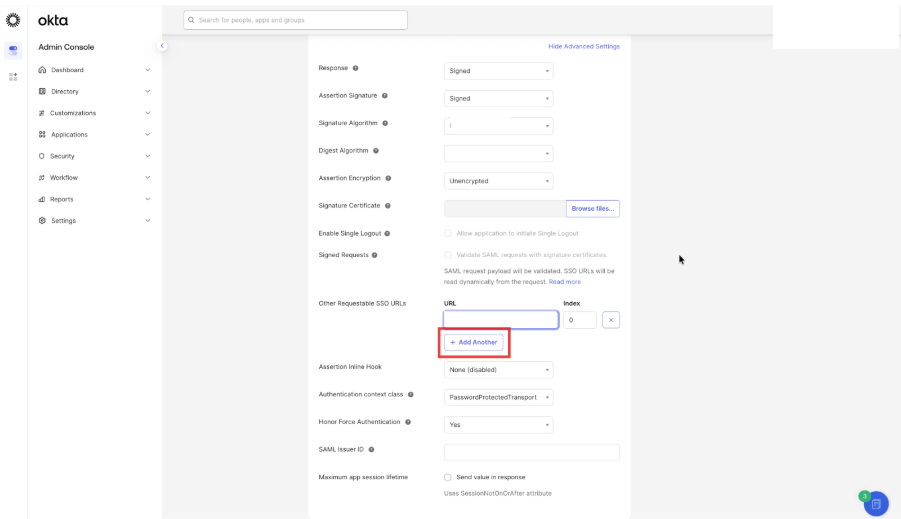The height and width of the screenshot is (519, 901).
Task: Open help tooltip next to Assertion Signature
Action: (x=385, y=96)
